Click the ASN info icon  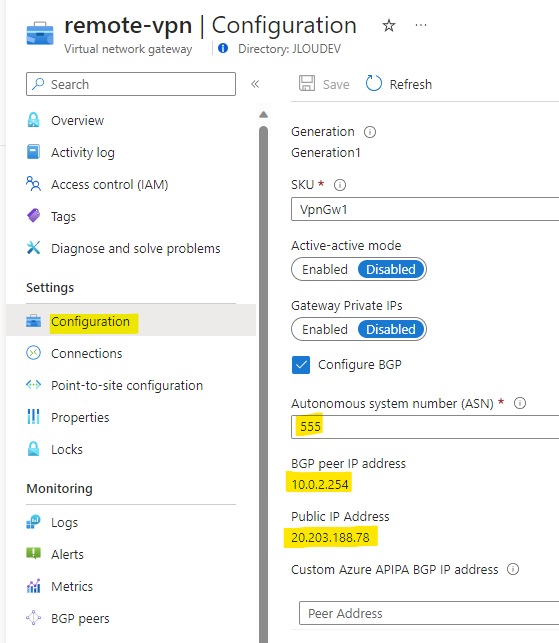click(x=520, y=403)
